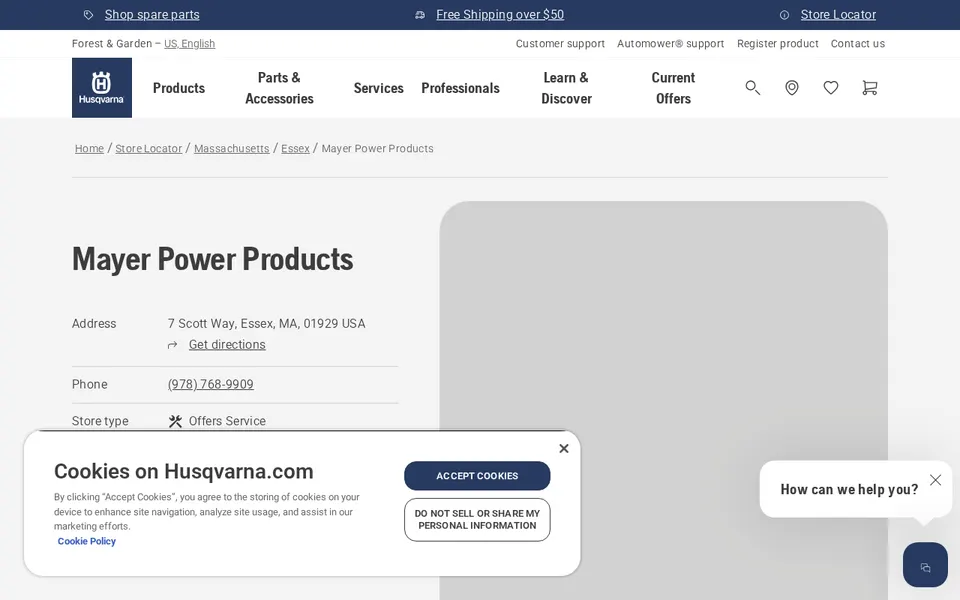
Task: Click the Shop spare parts link
Action: click(152, 15)
